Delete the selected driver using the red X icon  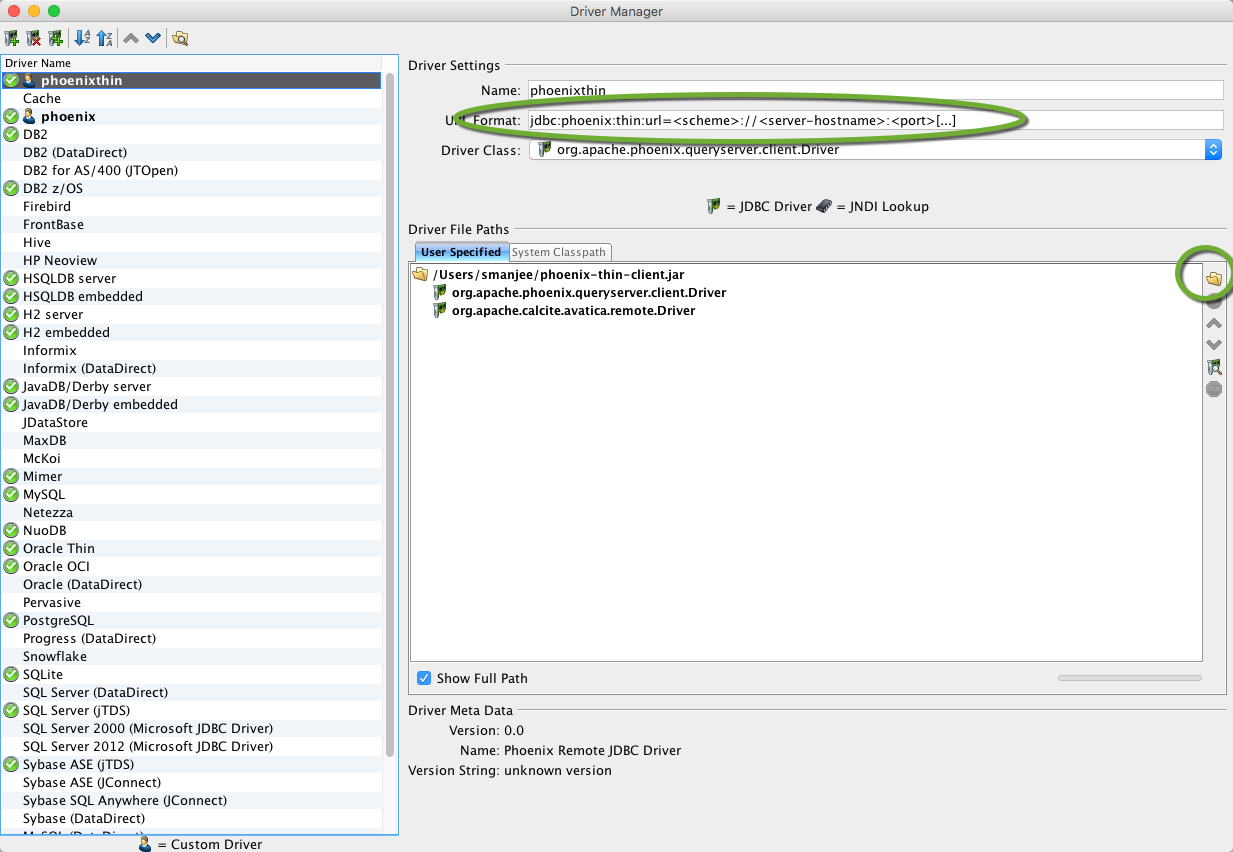pos(34,37)
